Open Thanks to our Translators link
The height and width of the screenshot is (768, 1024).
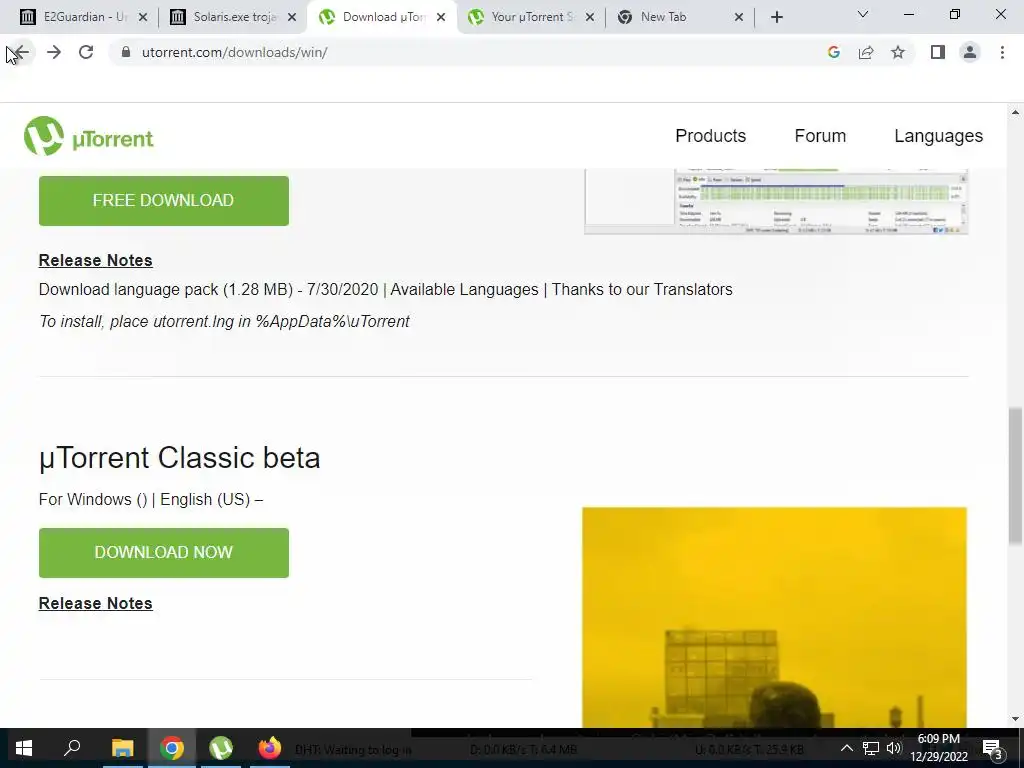642,289
